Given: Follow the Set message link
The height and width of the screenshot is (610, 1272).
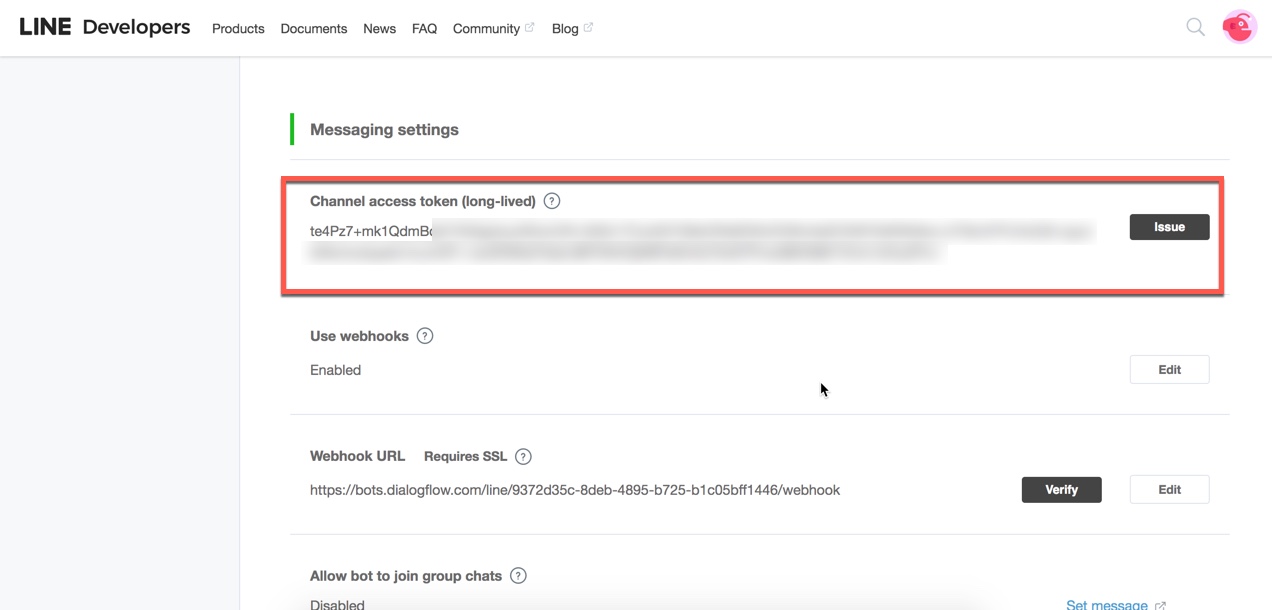Looking at the screenshot, I should pyautogui.click(x=1106, y=604).
